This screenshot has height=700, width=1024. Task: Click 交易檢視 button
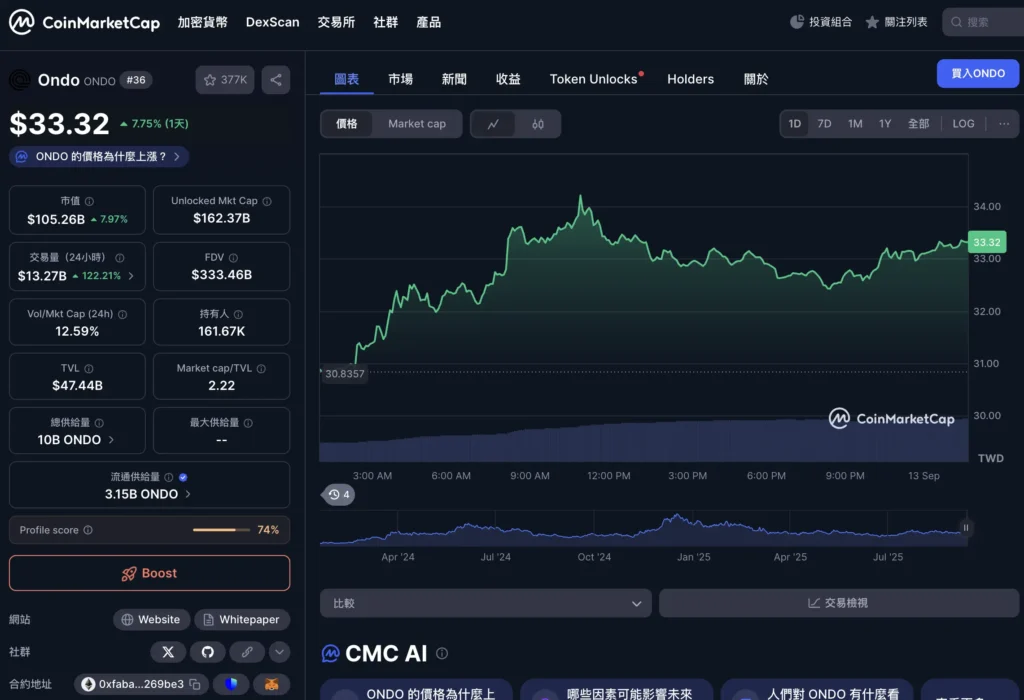click(x=839, y=603)
